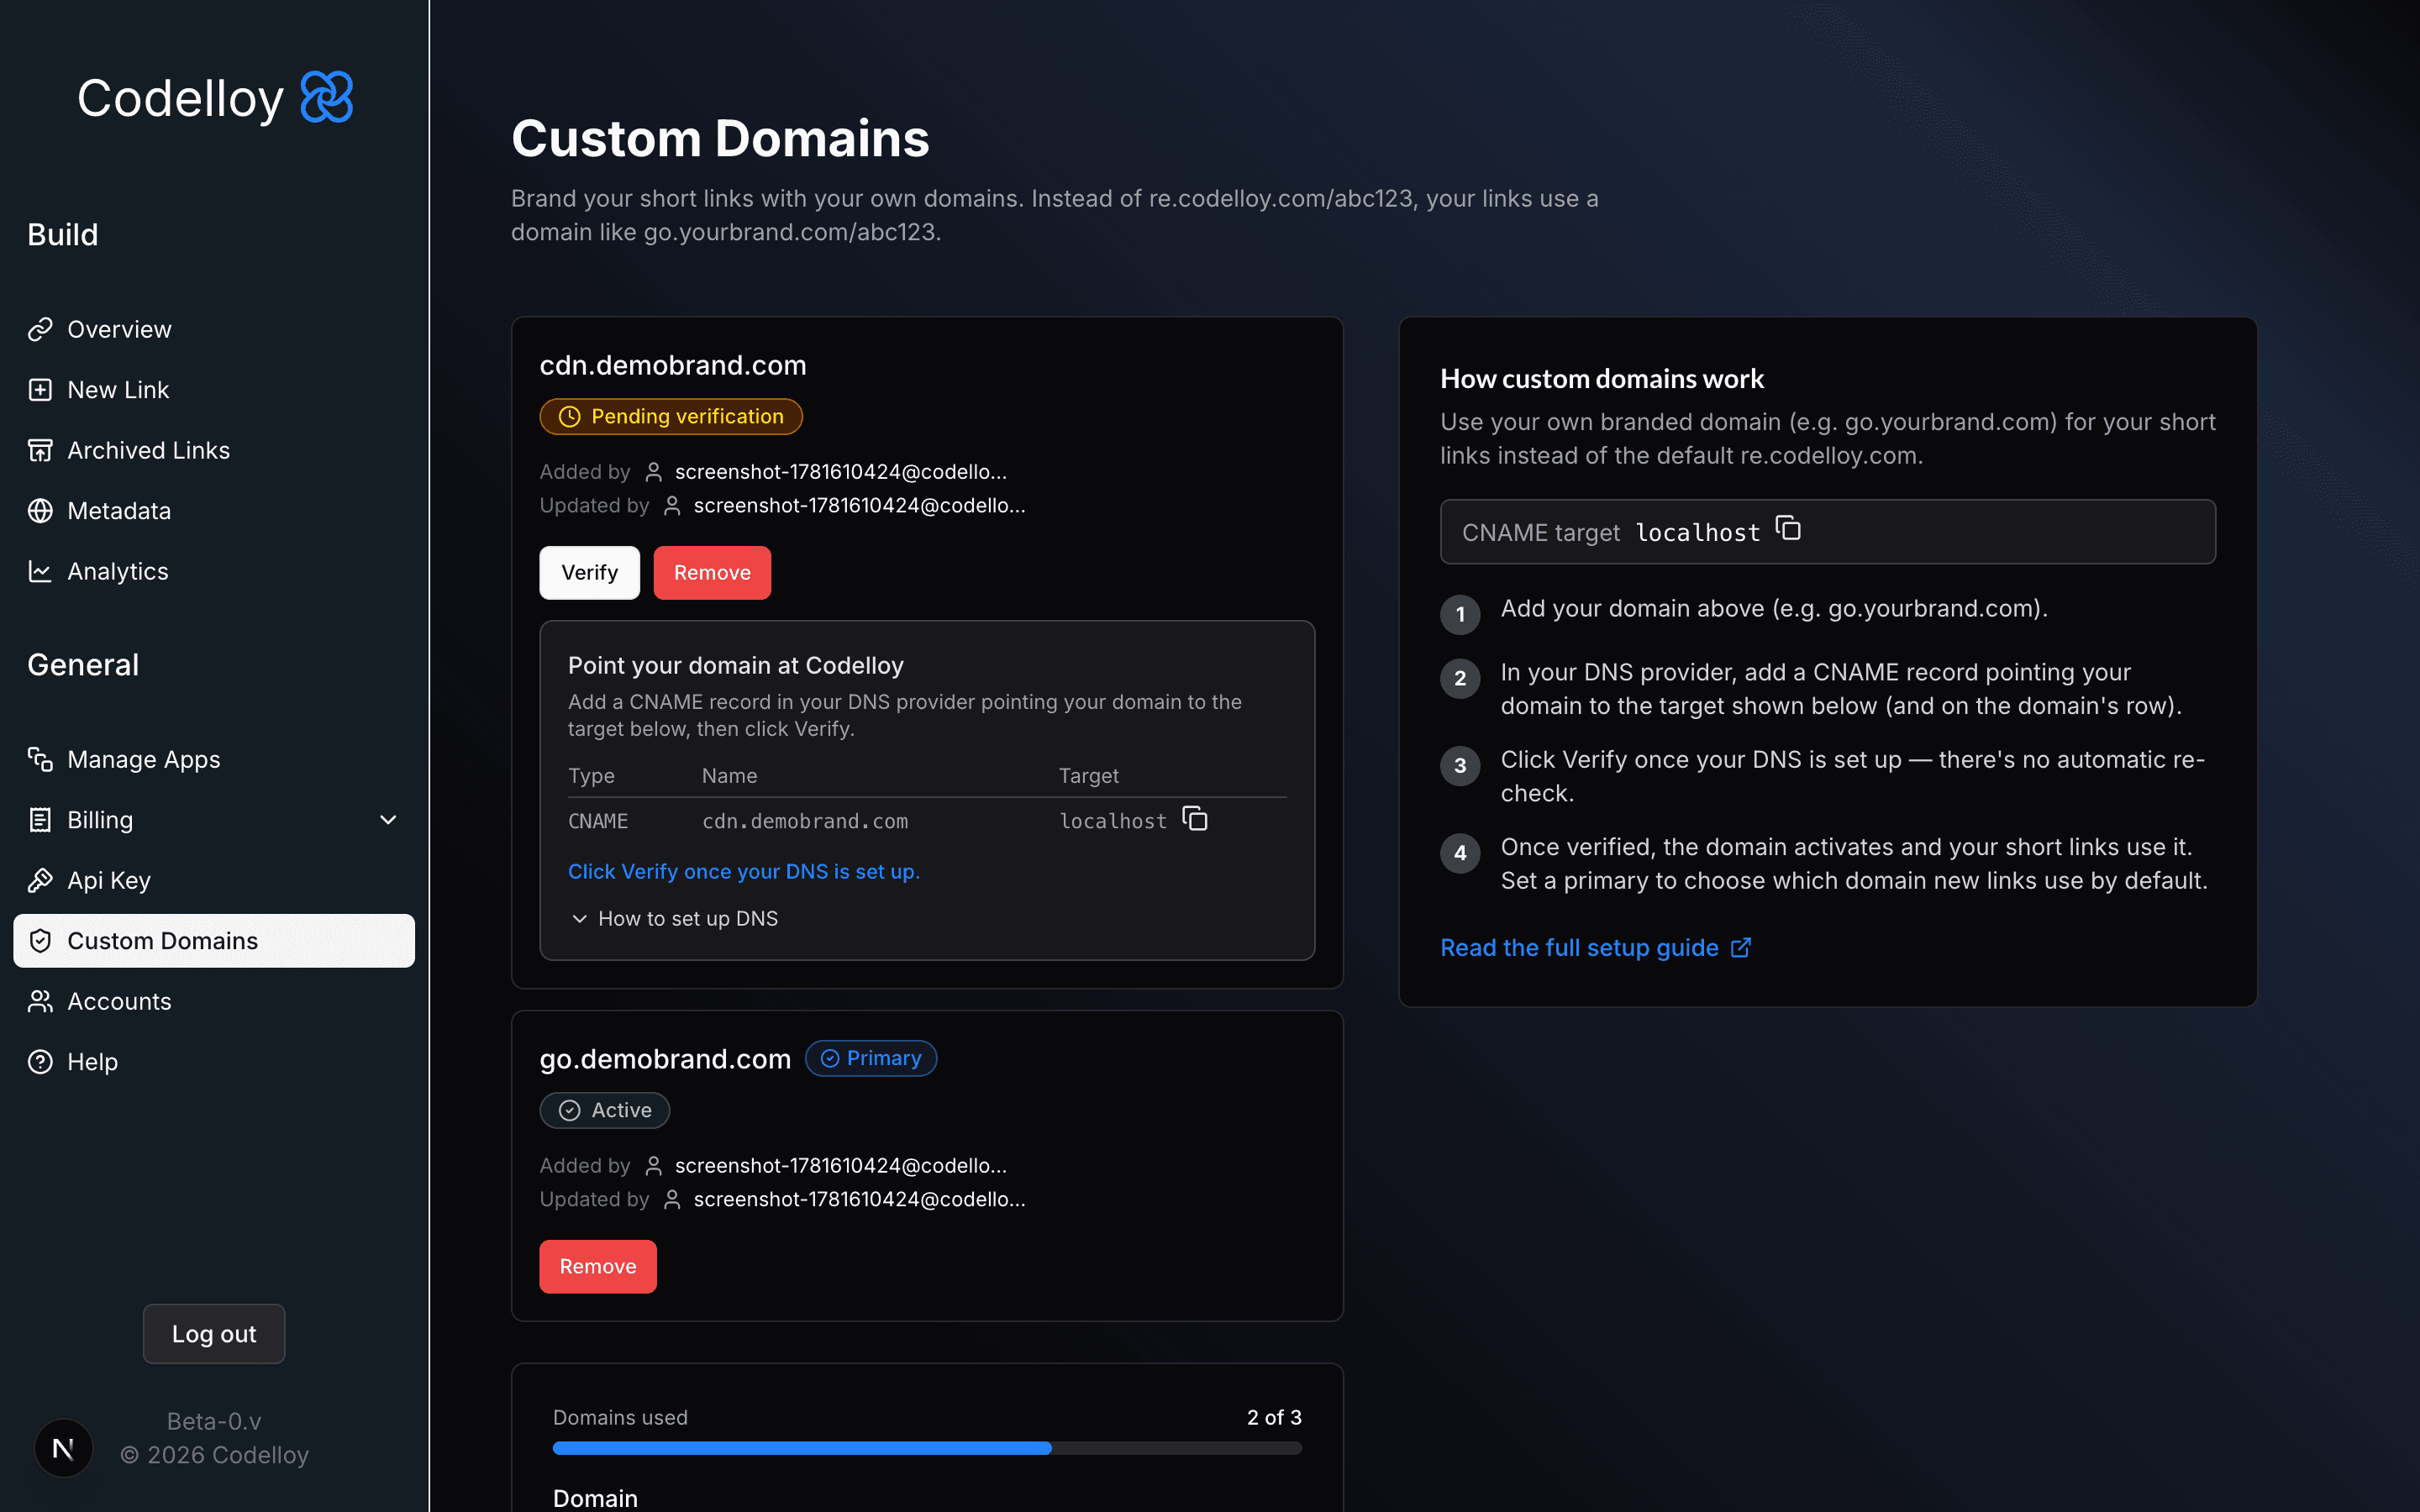
Task: Click the Primary badge on go.demobrand.com
Action: pos(871,1058)
